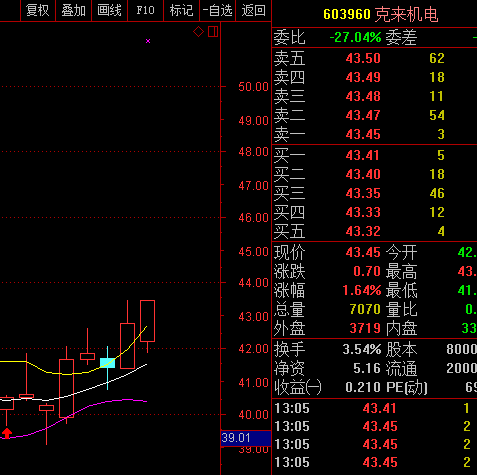Click the 13:05 trade at 43.41
Image resolution: width=477 pixels, height=475 pixels.
pos(375,408)
